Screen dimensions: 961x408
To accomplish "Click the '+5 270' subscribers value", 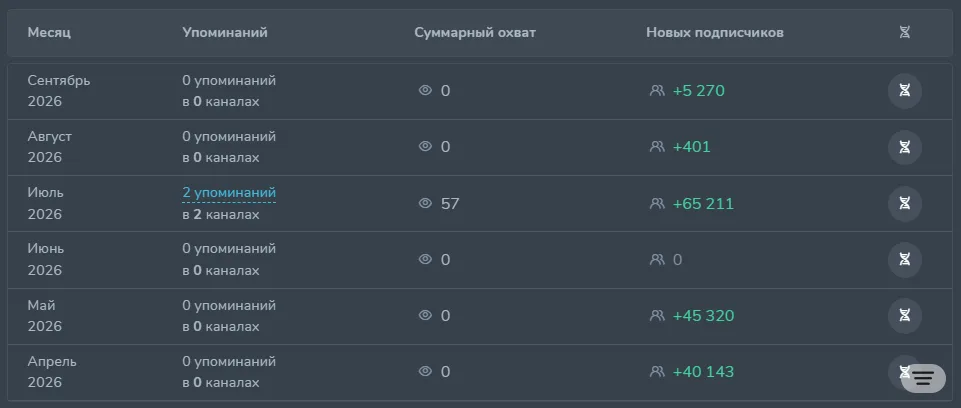I will (x=699, y=91).
